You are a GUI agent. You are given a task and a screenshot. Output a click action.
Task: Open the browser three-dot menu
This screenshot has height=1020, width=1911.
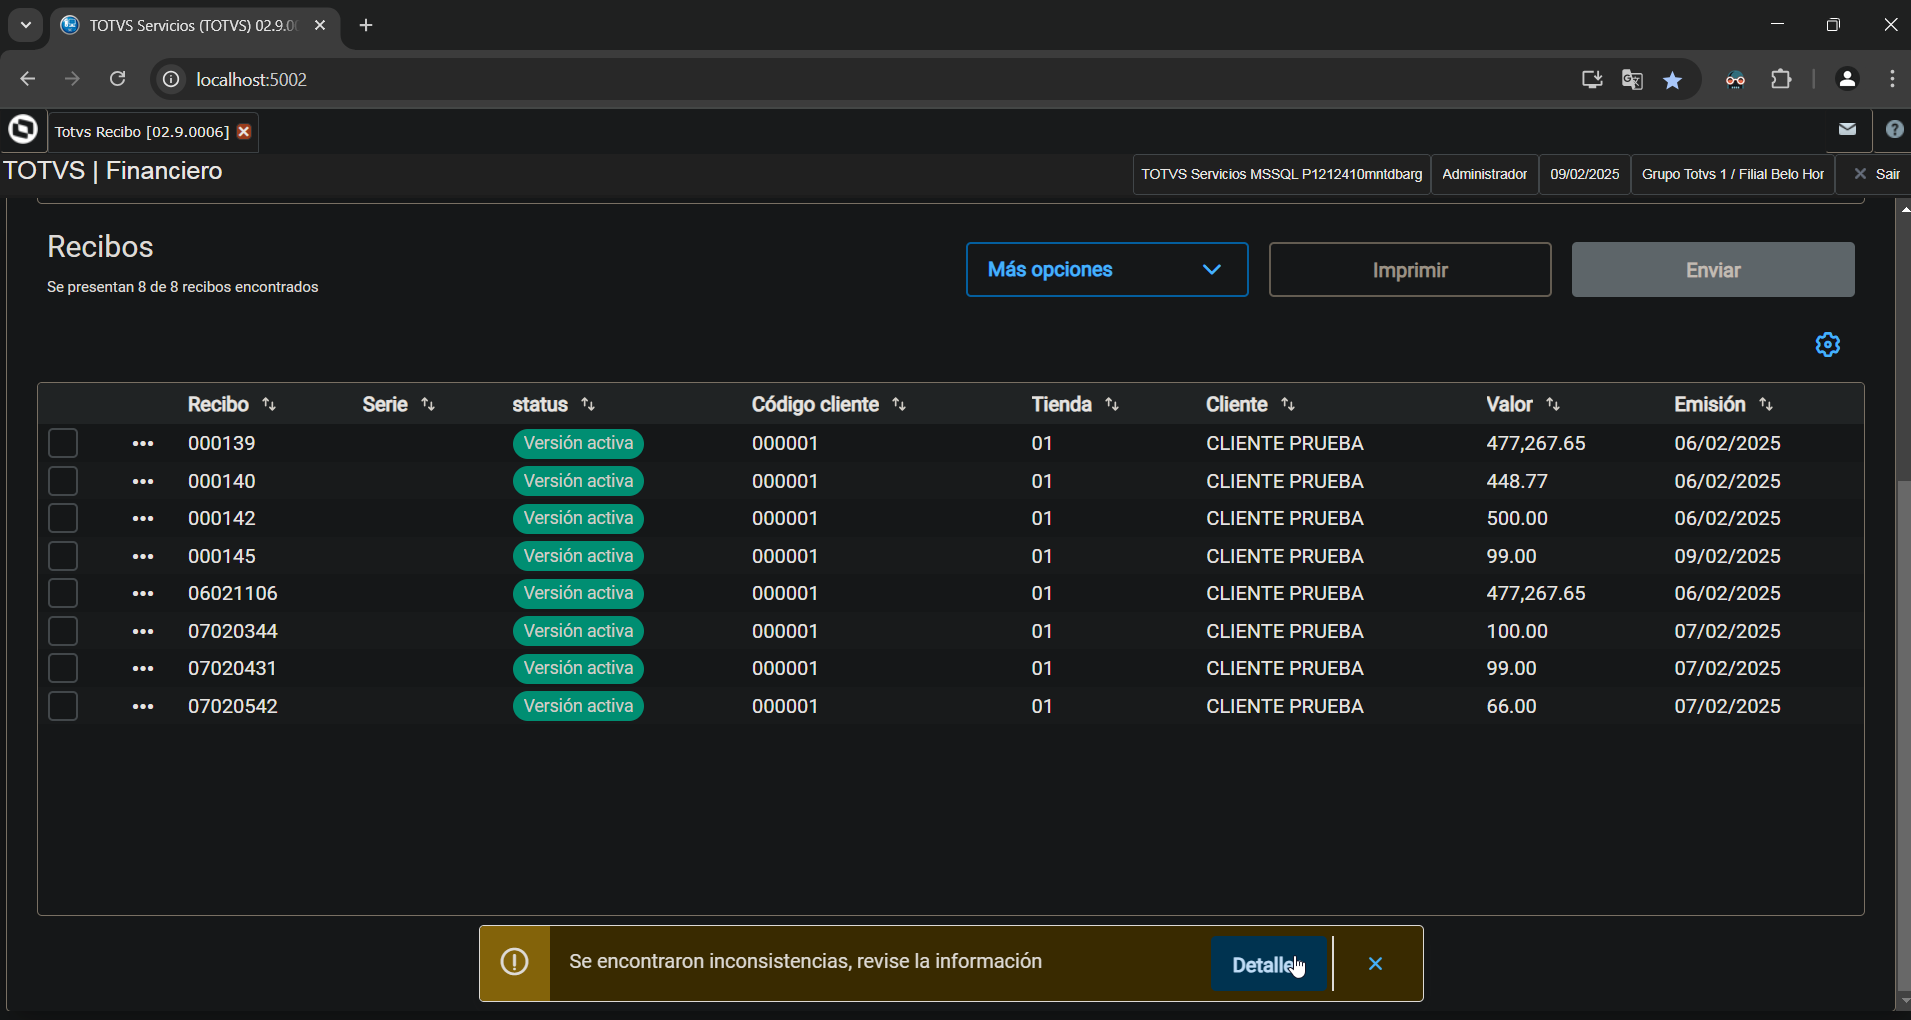1892,79
